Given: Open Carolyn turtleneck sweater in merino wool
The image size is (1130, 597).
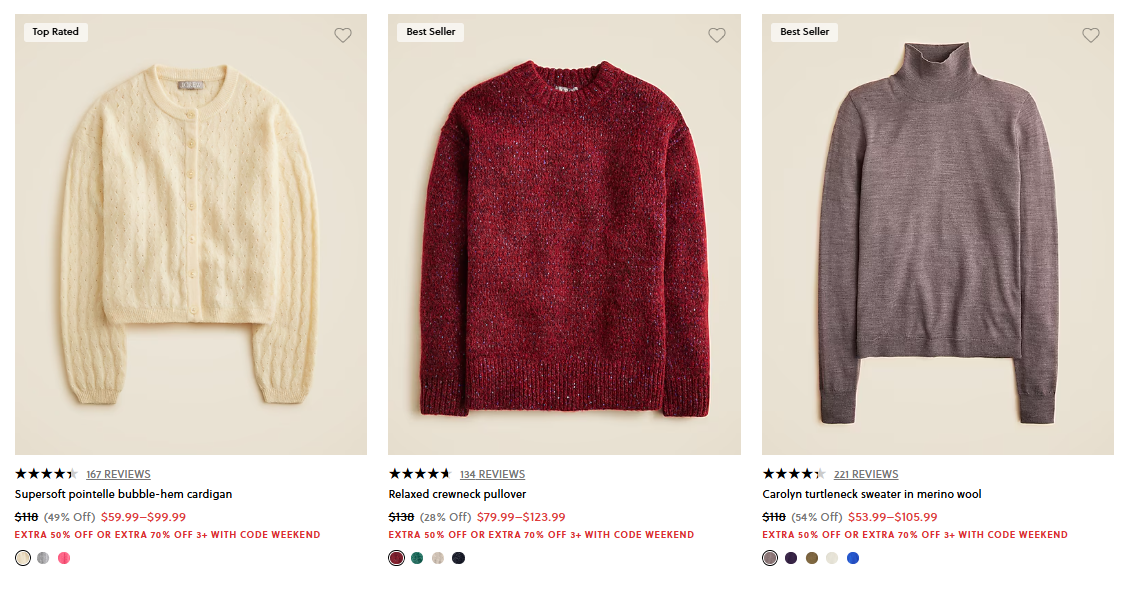Looking at the screenshot, I should pyautogui.click(x=872, y=494).
